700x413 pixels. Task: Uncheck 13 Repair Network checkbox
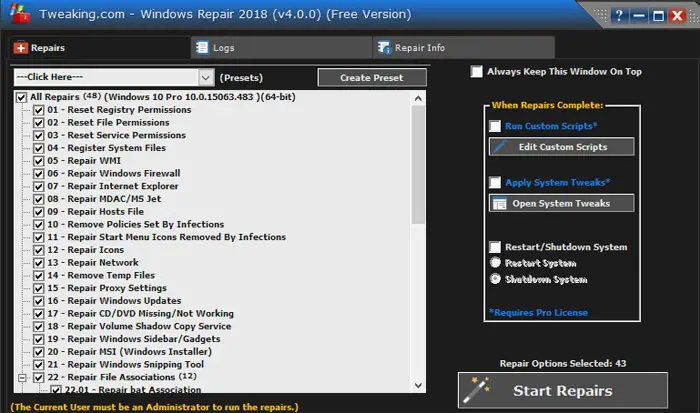coord(39,263)
